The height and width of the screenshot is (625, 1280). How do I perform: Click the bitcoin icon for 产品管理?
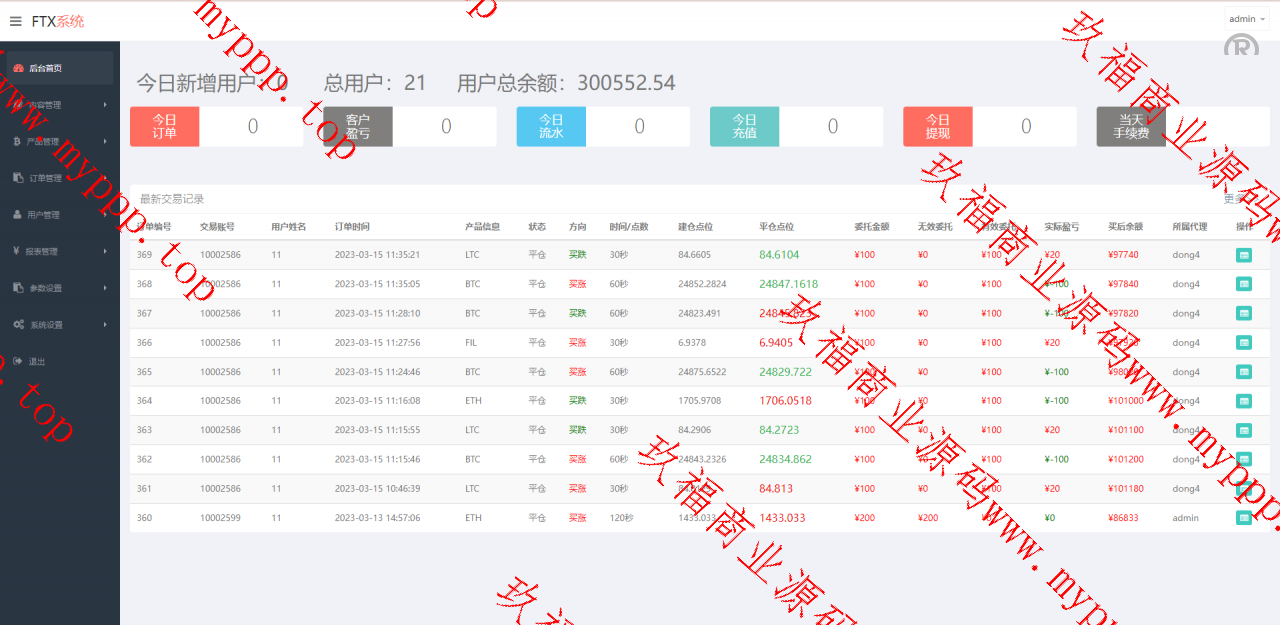[18, 142]
